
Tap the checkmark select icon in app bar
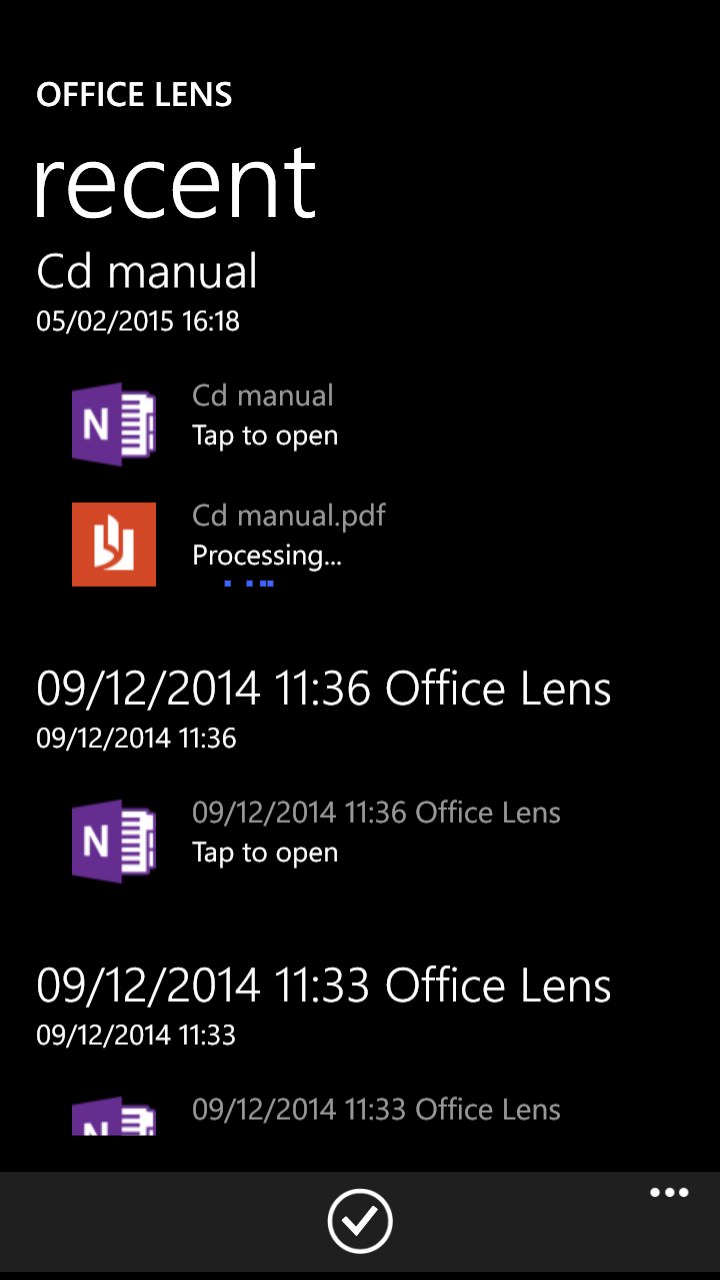point(360,1221)
